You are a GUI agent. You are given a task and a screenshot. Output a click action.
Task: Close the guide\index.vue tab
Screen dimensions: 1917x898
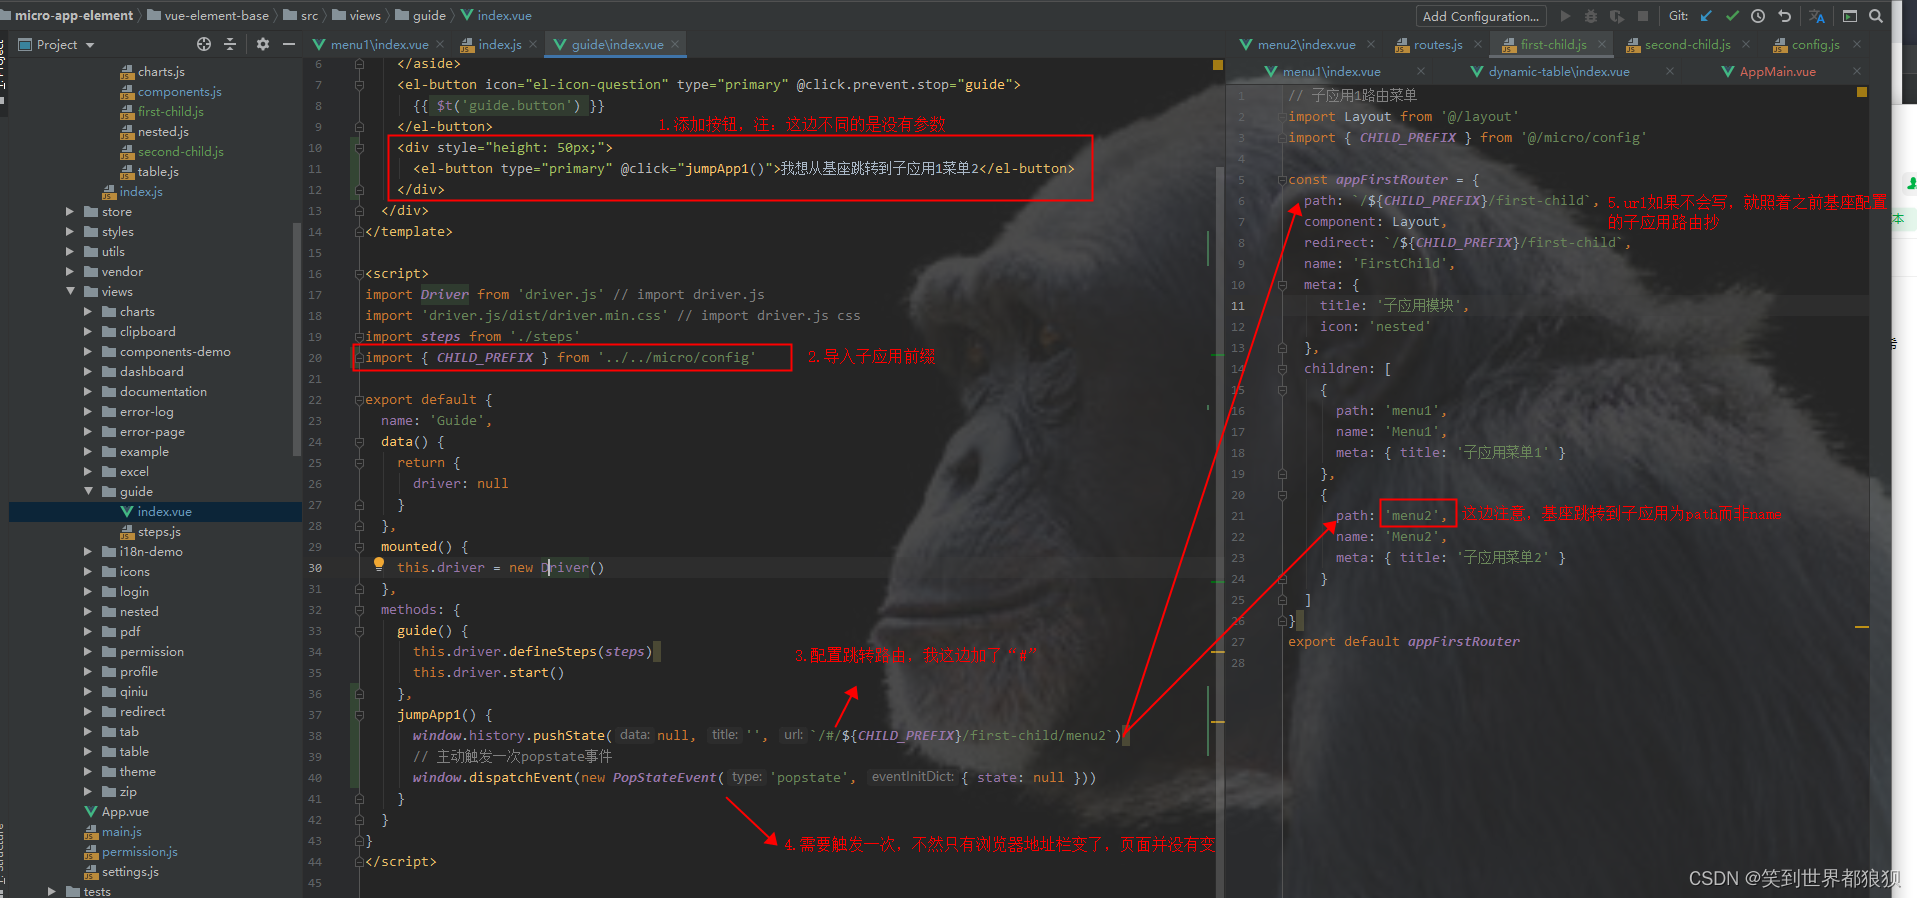[x=675, y=44]
